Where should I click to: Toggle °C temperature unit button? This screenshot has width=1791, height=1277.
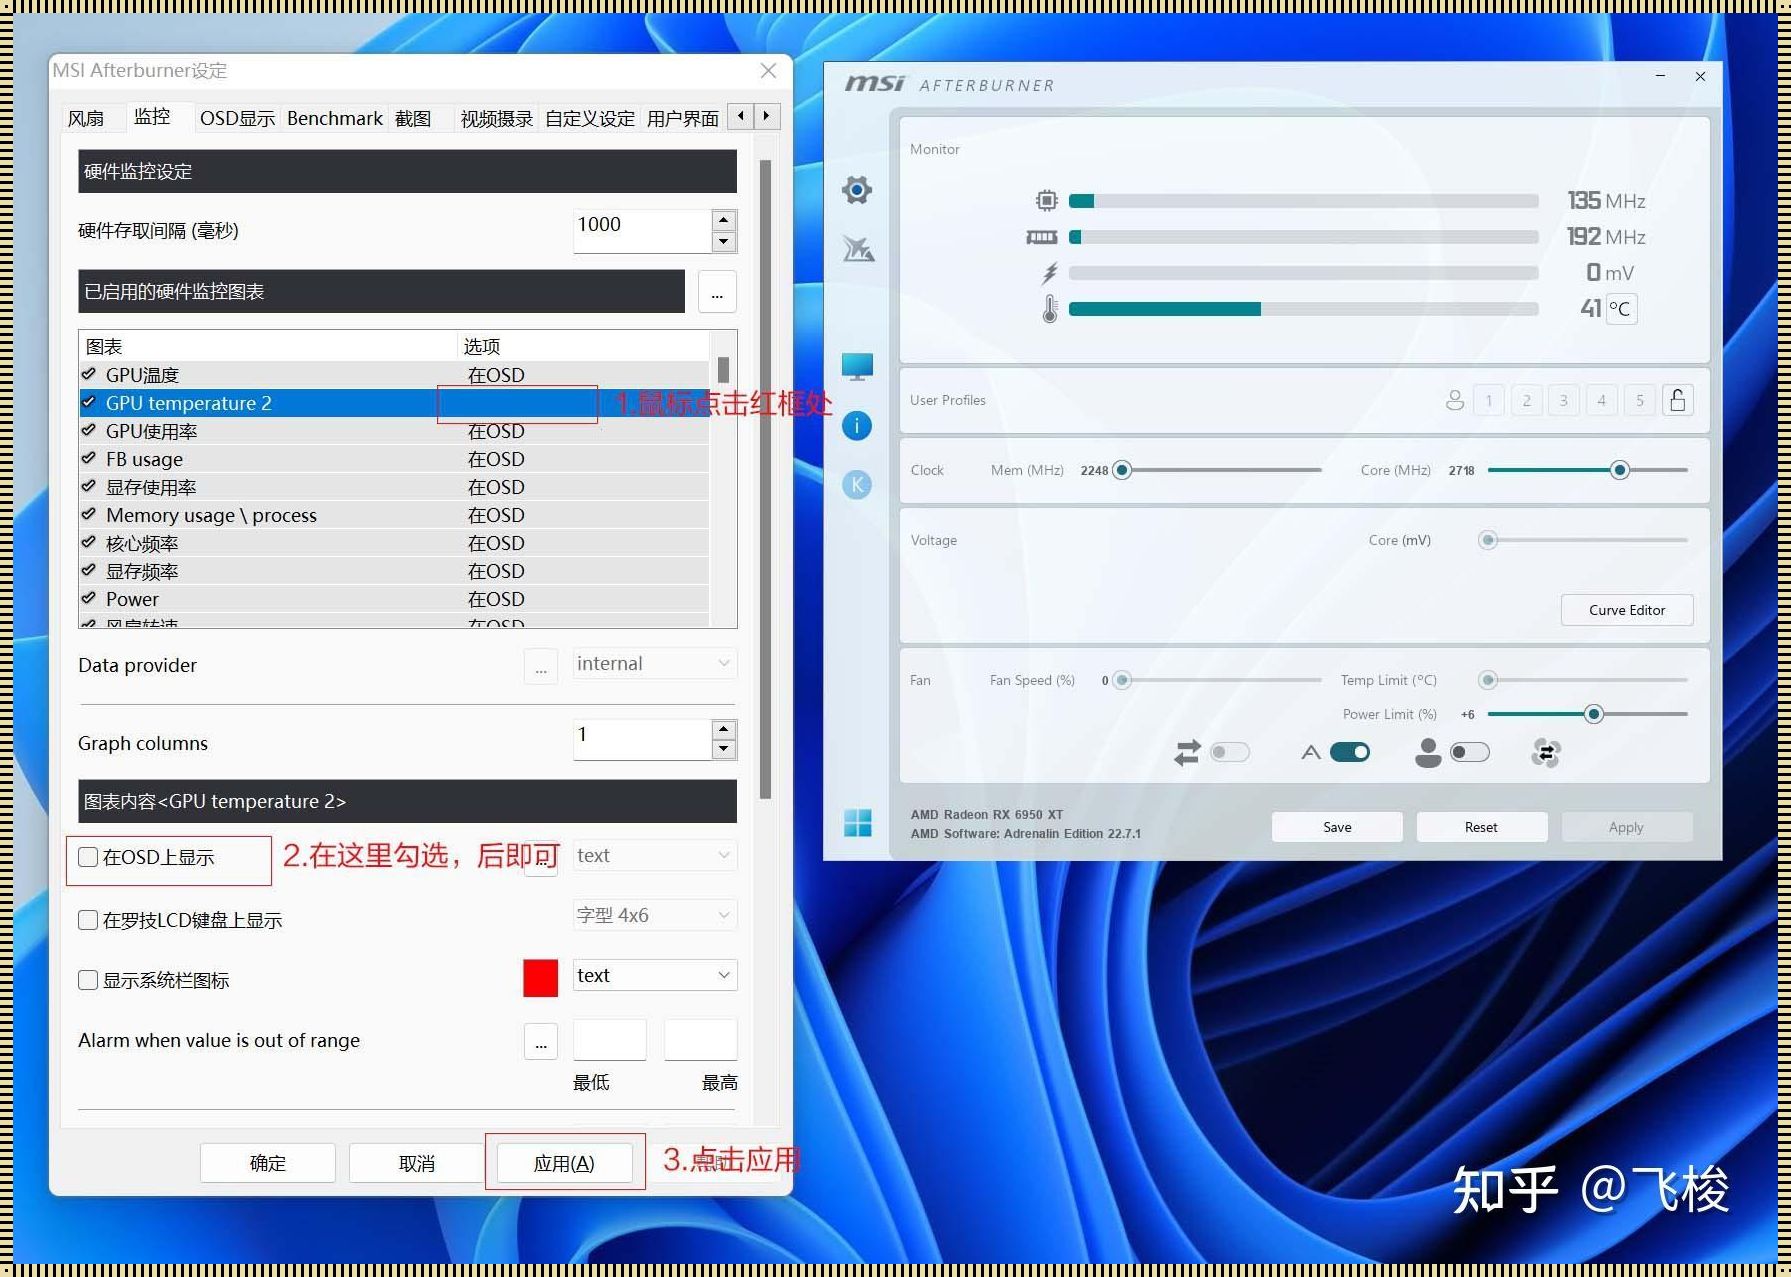tap(1620, 309)
